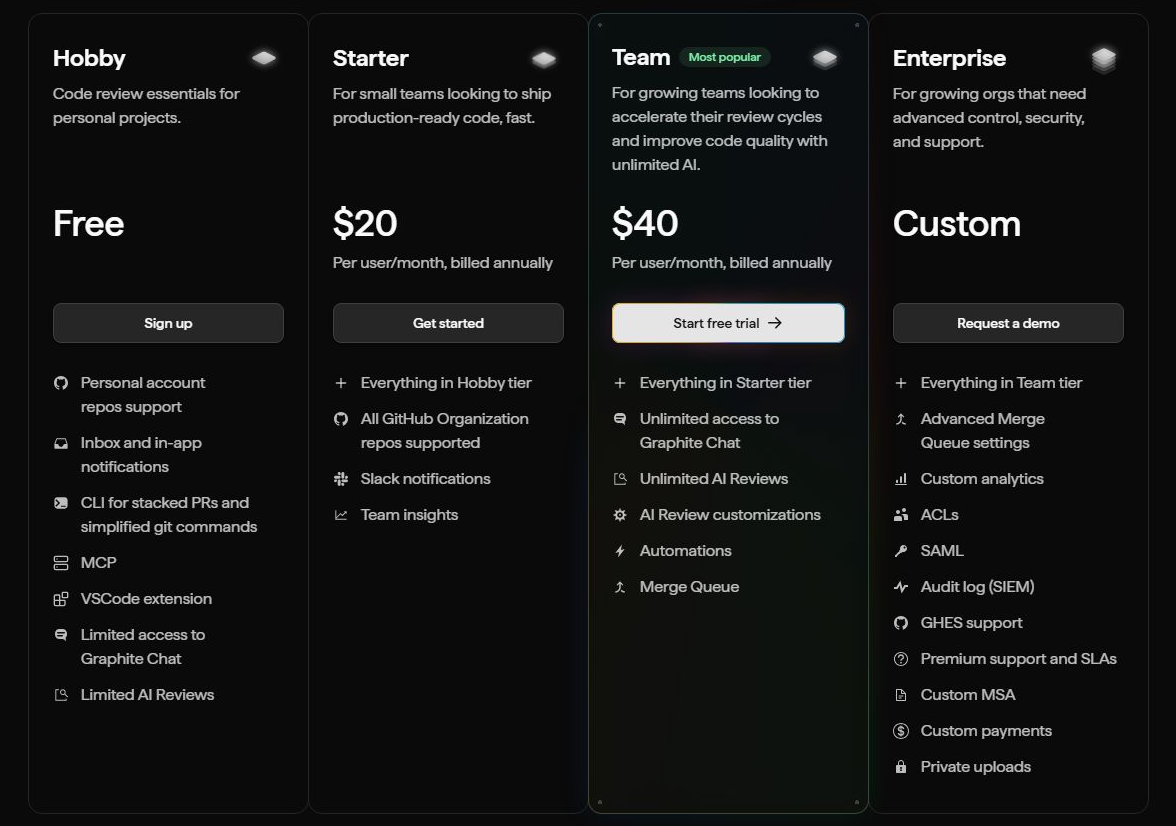
Task: Click the Unlimited AI Reviews icon
Action: tap(620, 479)
